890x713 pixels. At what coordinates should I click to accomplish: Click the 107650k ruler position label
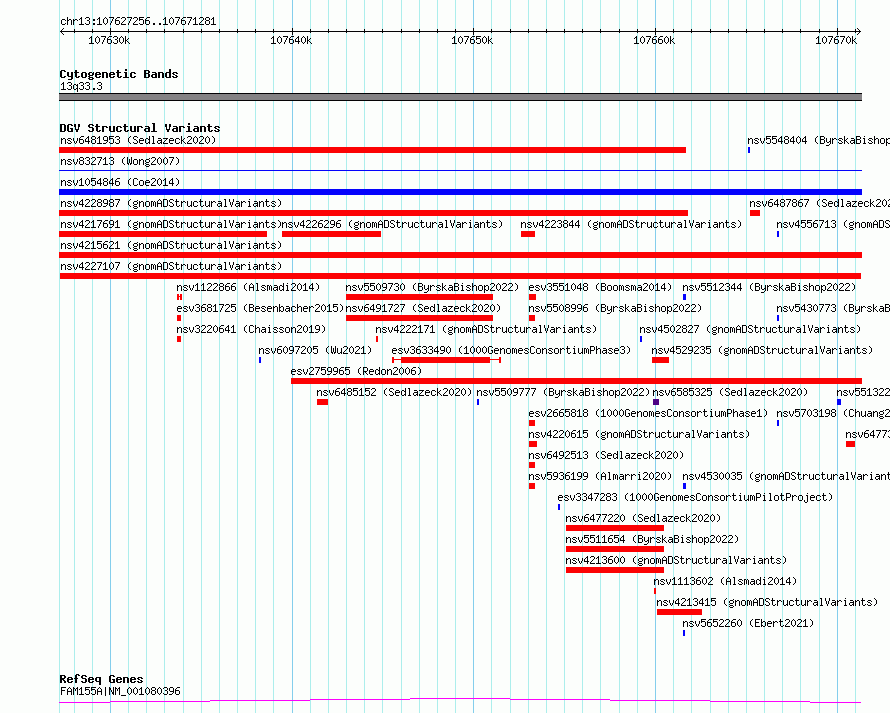(x=472, y=40)
